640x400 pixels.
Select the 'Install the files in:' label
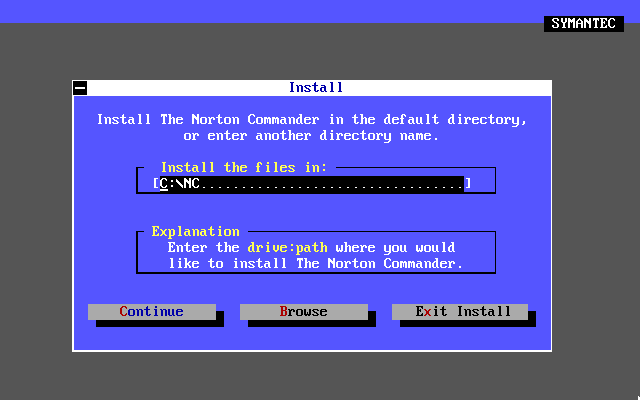244,167
